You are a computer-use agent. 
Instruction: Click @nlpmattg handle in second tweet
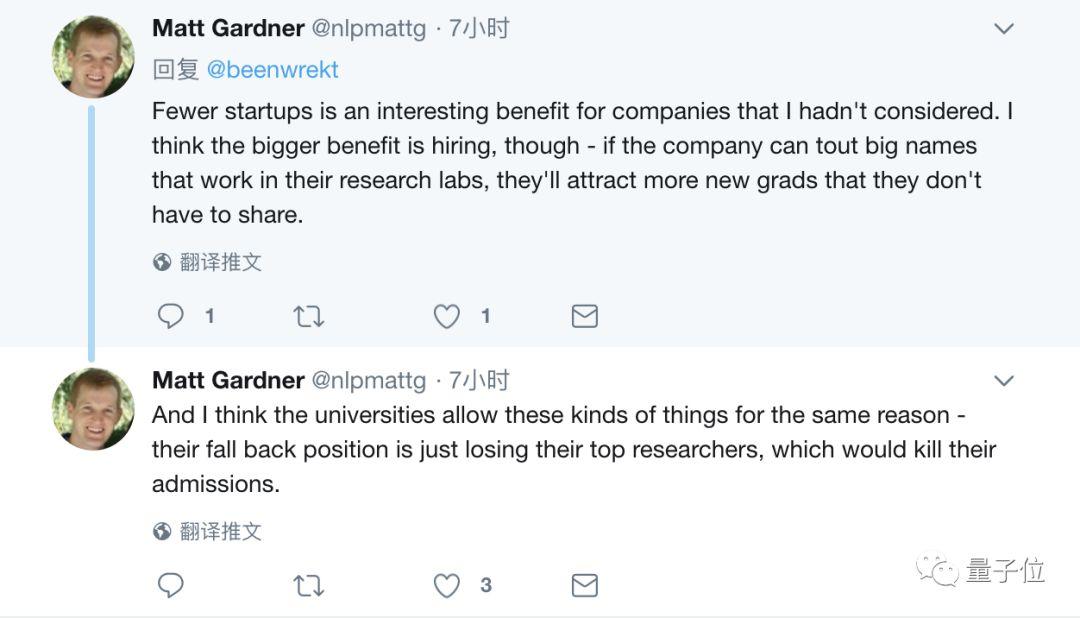click(x=368, y=381)
